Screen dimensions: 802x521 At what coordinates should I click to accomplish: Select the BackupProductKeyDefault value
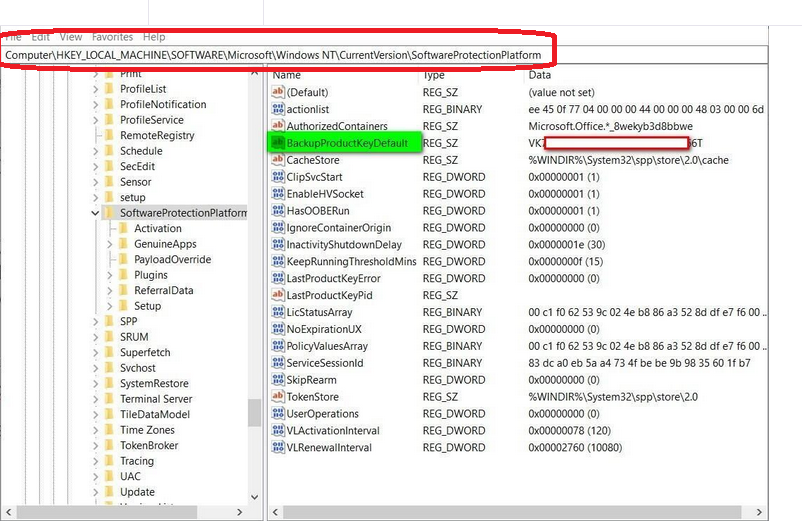(x=347, y=143)
